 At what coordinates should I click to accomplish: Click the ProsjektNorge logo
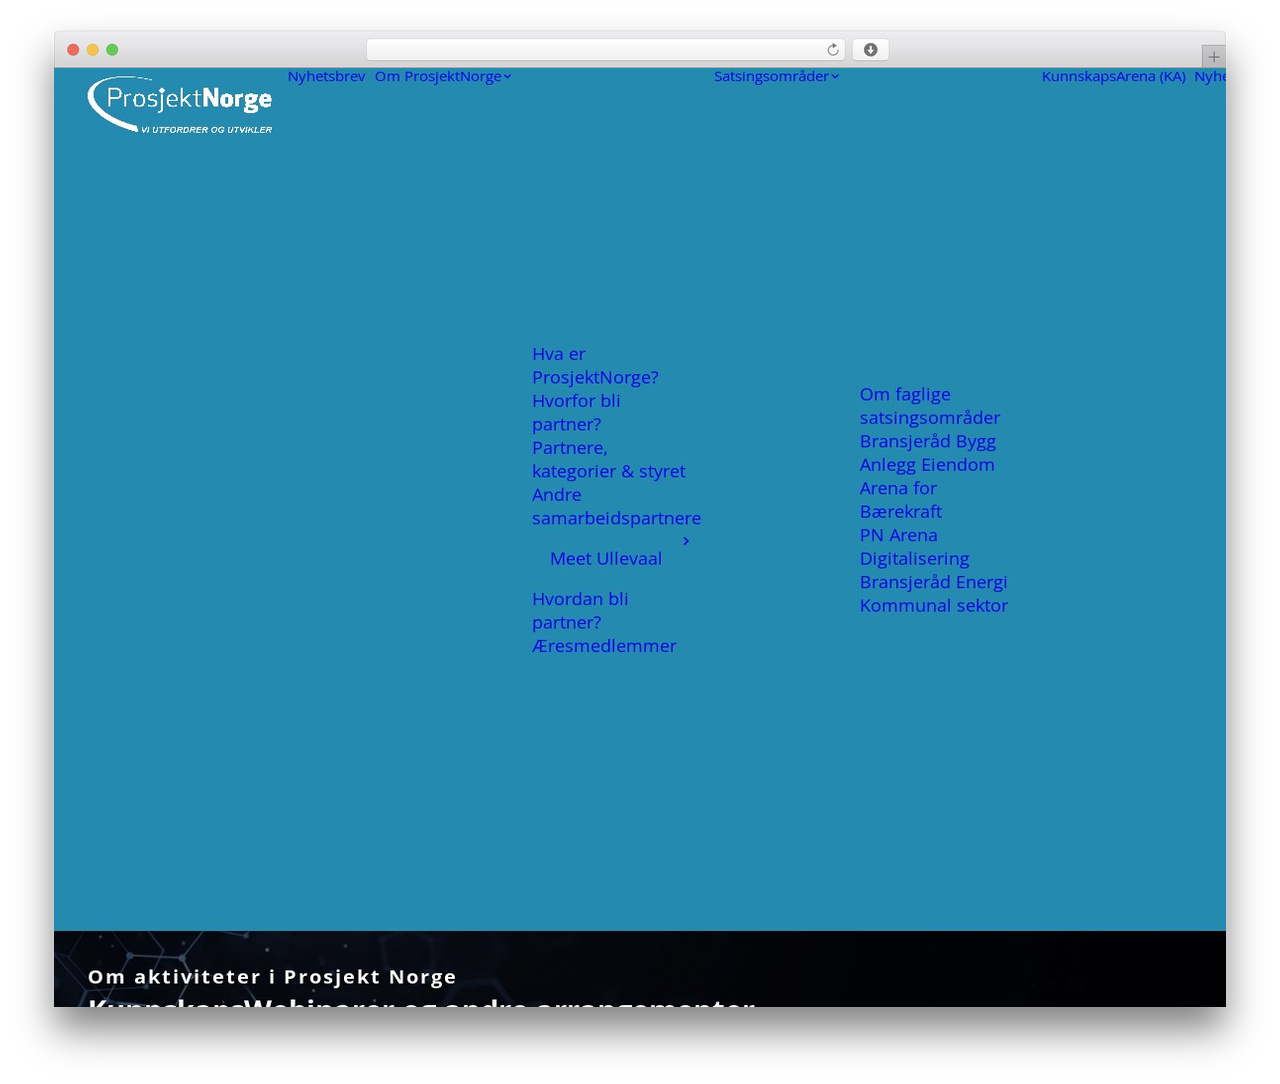(180, 104)
